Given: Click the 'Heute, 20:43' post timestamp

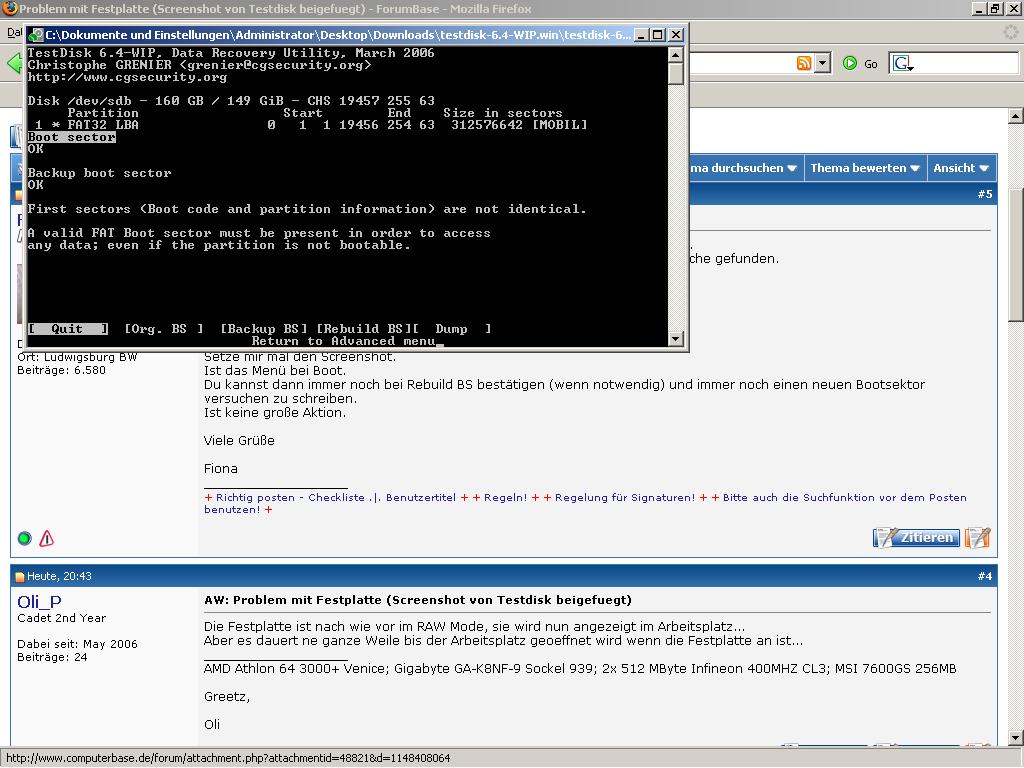Looking at the screenshot, I should point(59,577).
